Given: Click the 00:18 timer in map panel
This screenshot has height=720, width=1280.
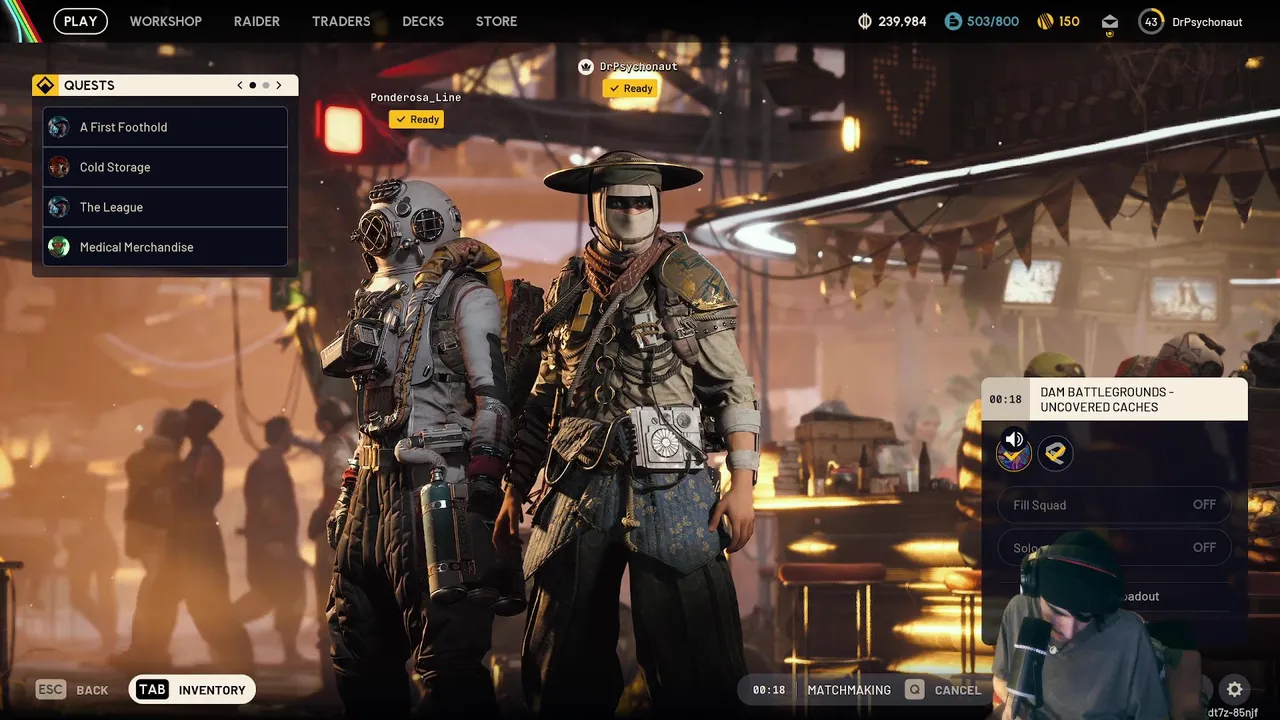Looking at the screenshot, I should tap(1005, 399).
